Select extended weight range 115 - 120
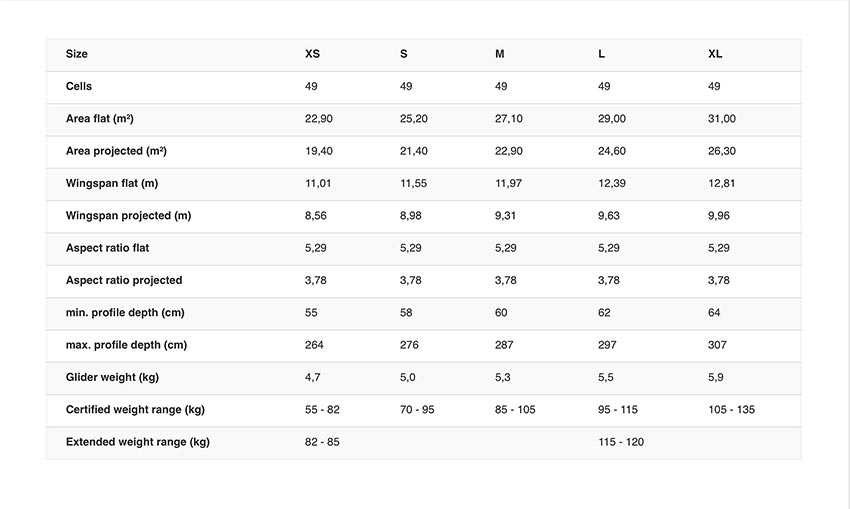This screenshot has width=850, height=509. click(x=621, y=442)
